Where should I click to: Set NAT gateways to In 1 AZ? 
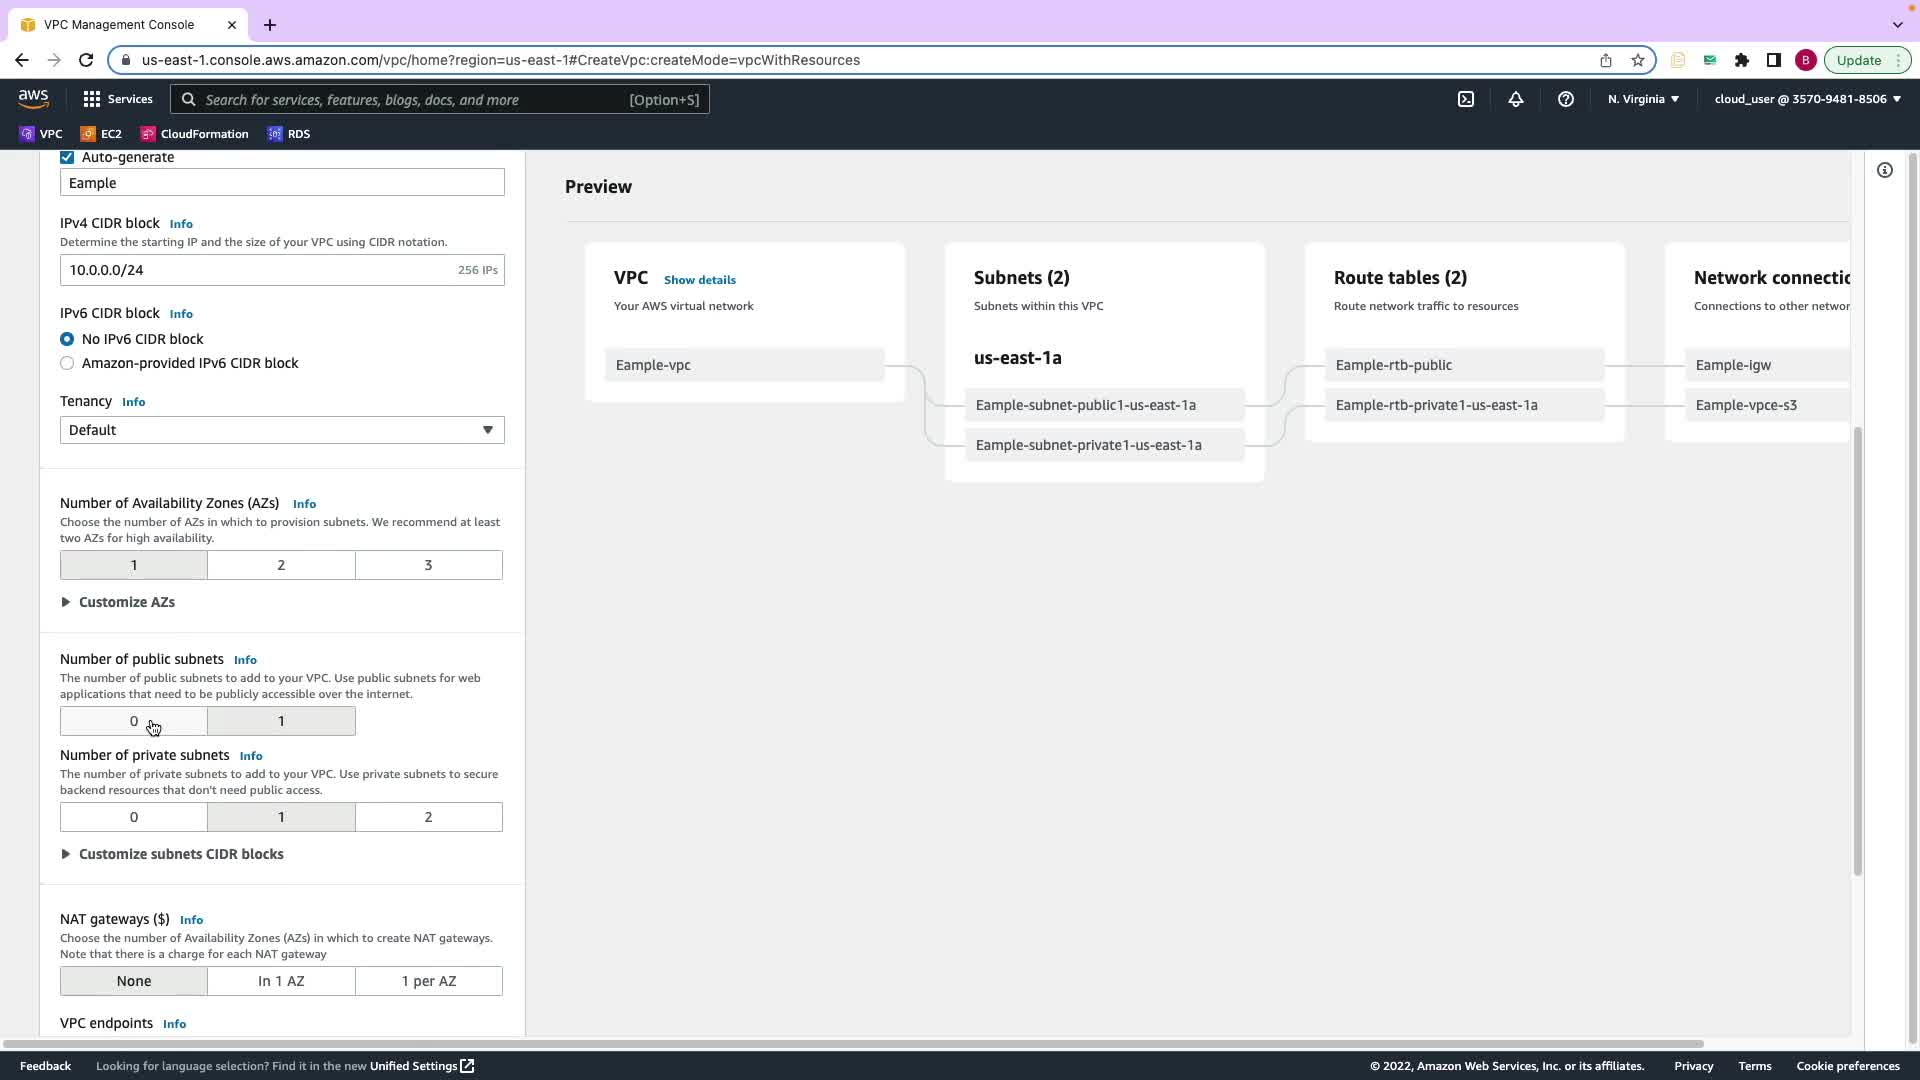[x=281, y=981]
